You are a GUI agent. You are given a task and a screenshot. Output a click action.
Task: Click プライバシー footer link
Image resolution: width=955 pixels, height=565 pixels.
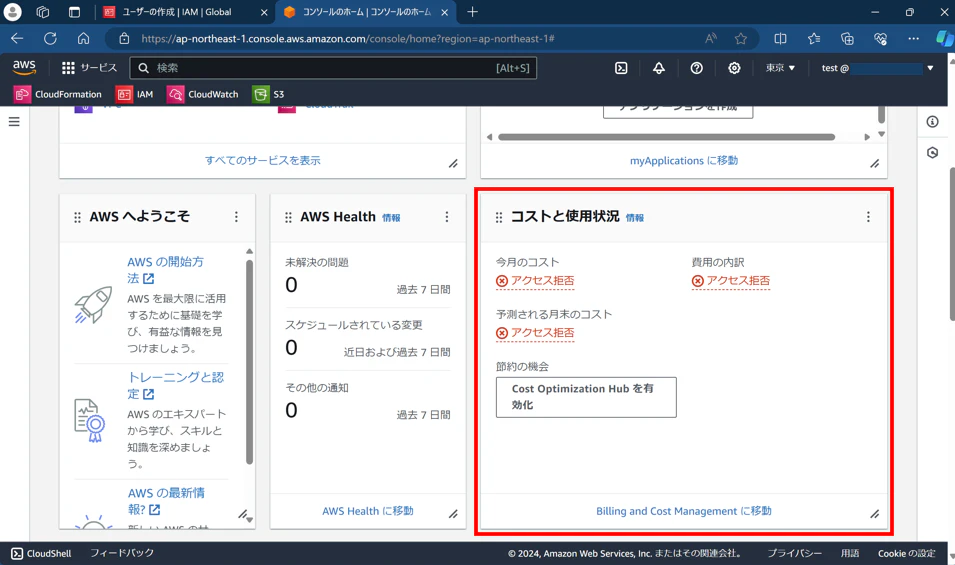(x=794, y=553)
